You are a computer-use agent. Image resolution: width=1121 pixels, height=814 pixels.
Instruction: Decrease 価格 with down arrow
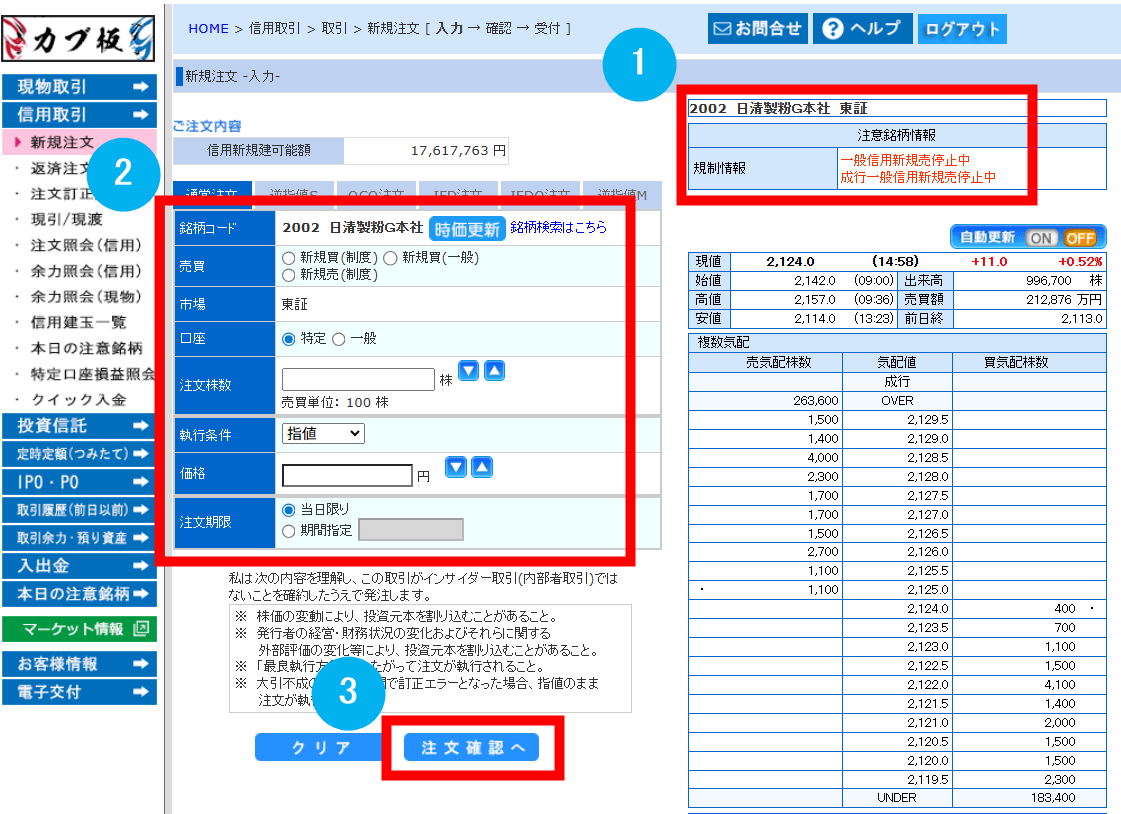tap(456, 467)
